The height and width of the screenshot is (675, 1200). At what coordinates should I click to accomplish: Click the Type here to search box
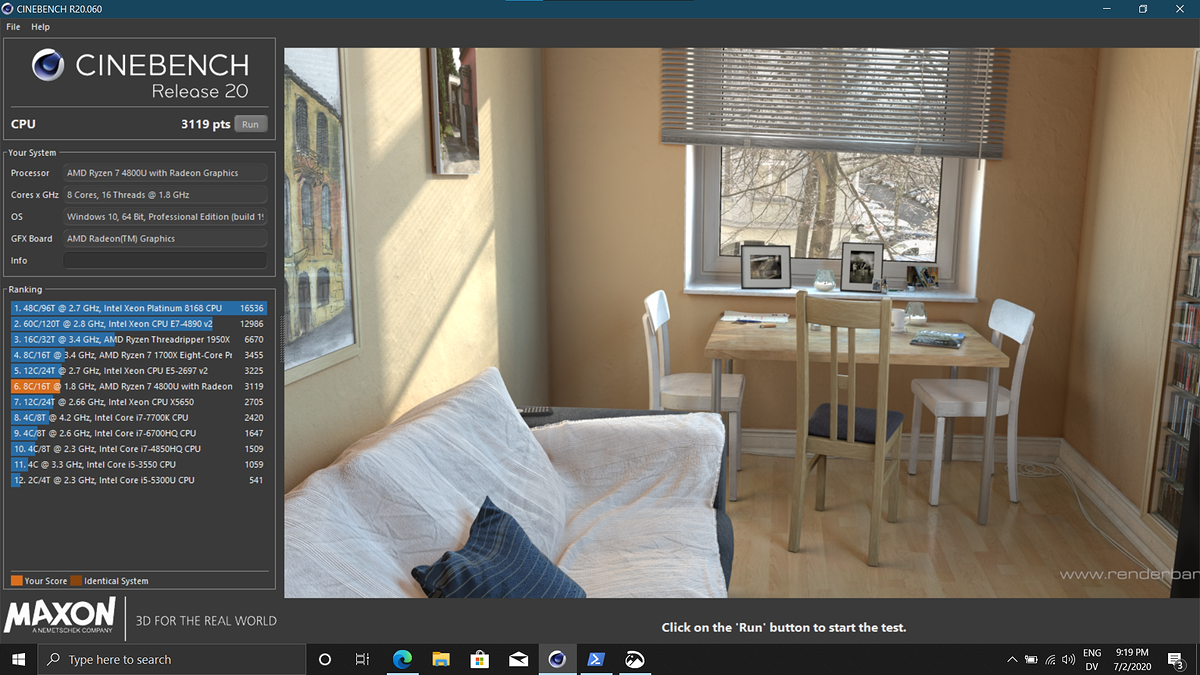click(x=172, y=659)
